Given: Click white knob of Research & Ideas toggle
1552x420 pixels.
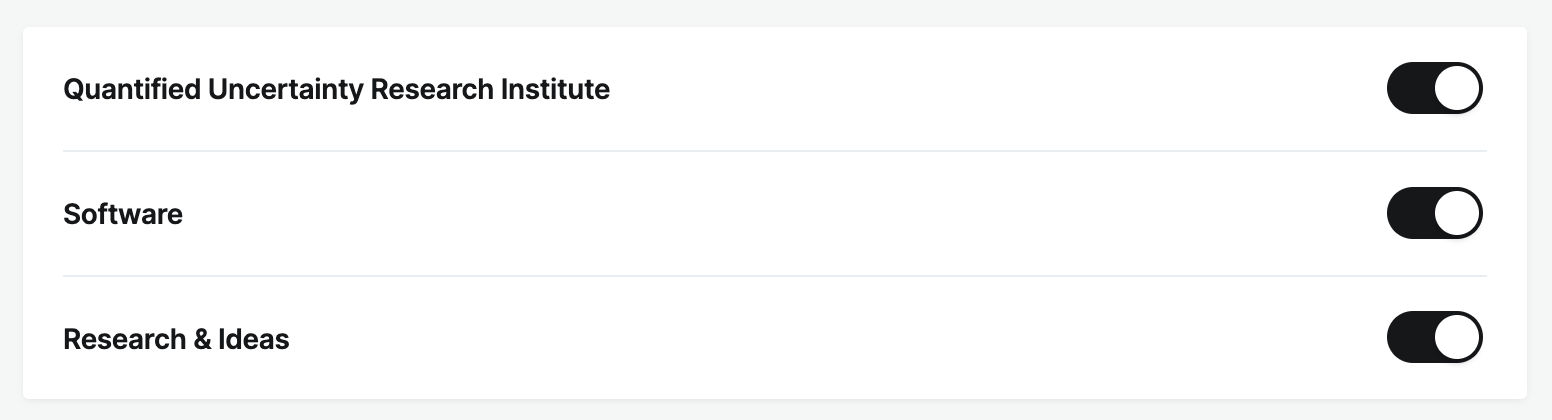Looking at the screenshot, I should click(1457, 338).
